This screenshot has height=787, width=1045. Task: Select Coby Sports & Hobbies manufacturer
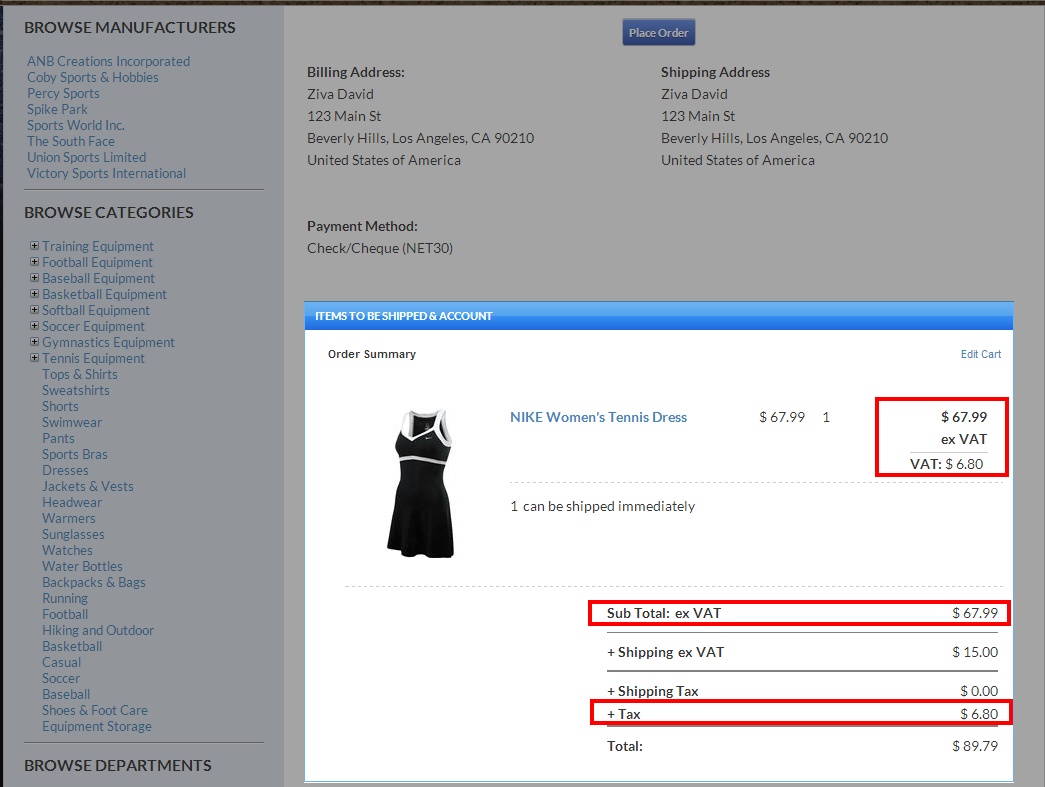pyautogui.click(x=92, y=77)
